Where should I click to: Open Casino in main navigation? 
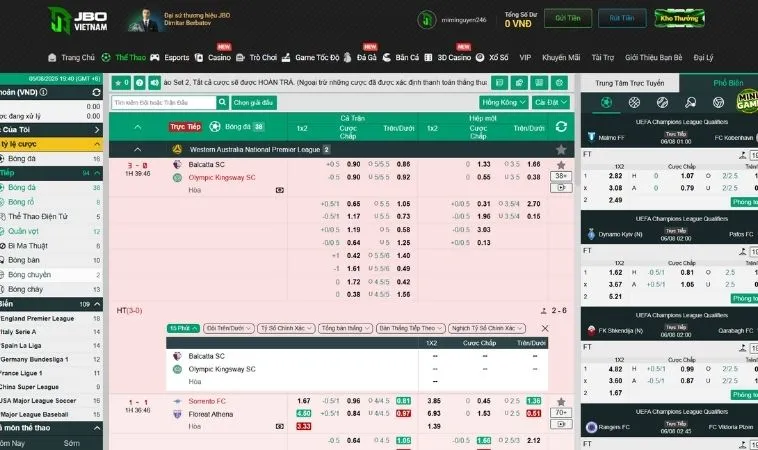click(219, 58)
